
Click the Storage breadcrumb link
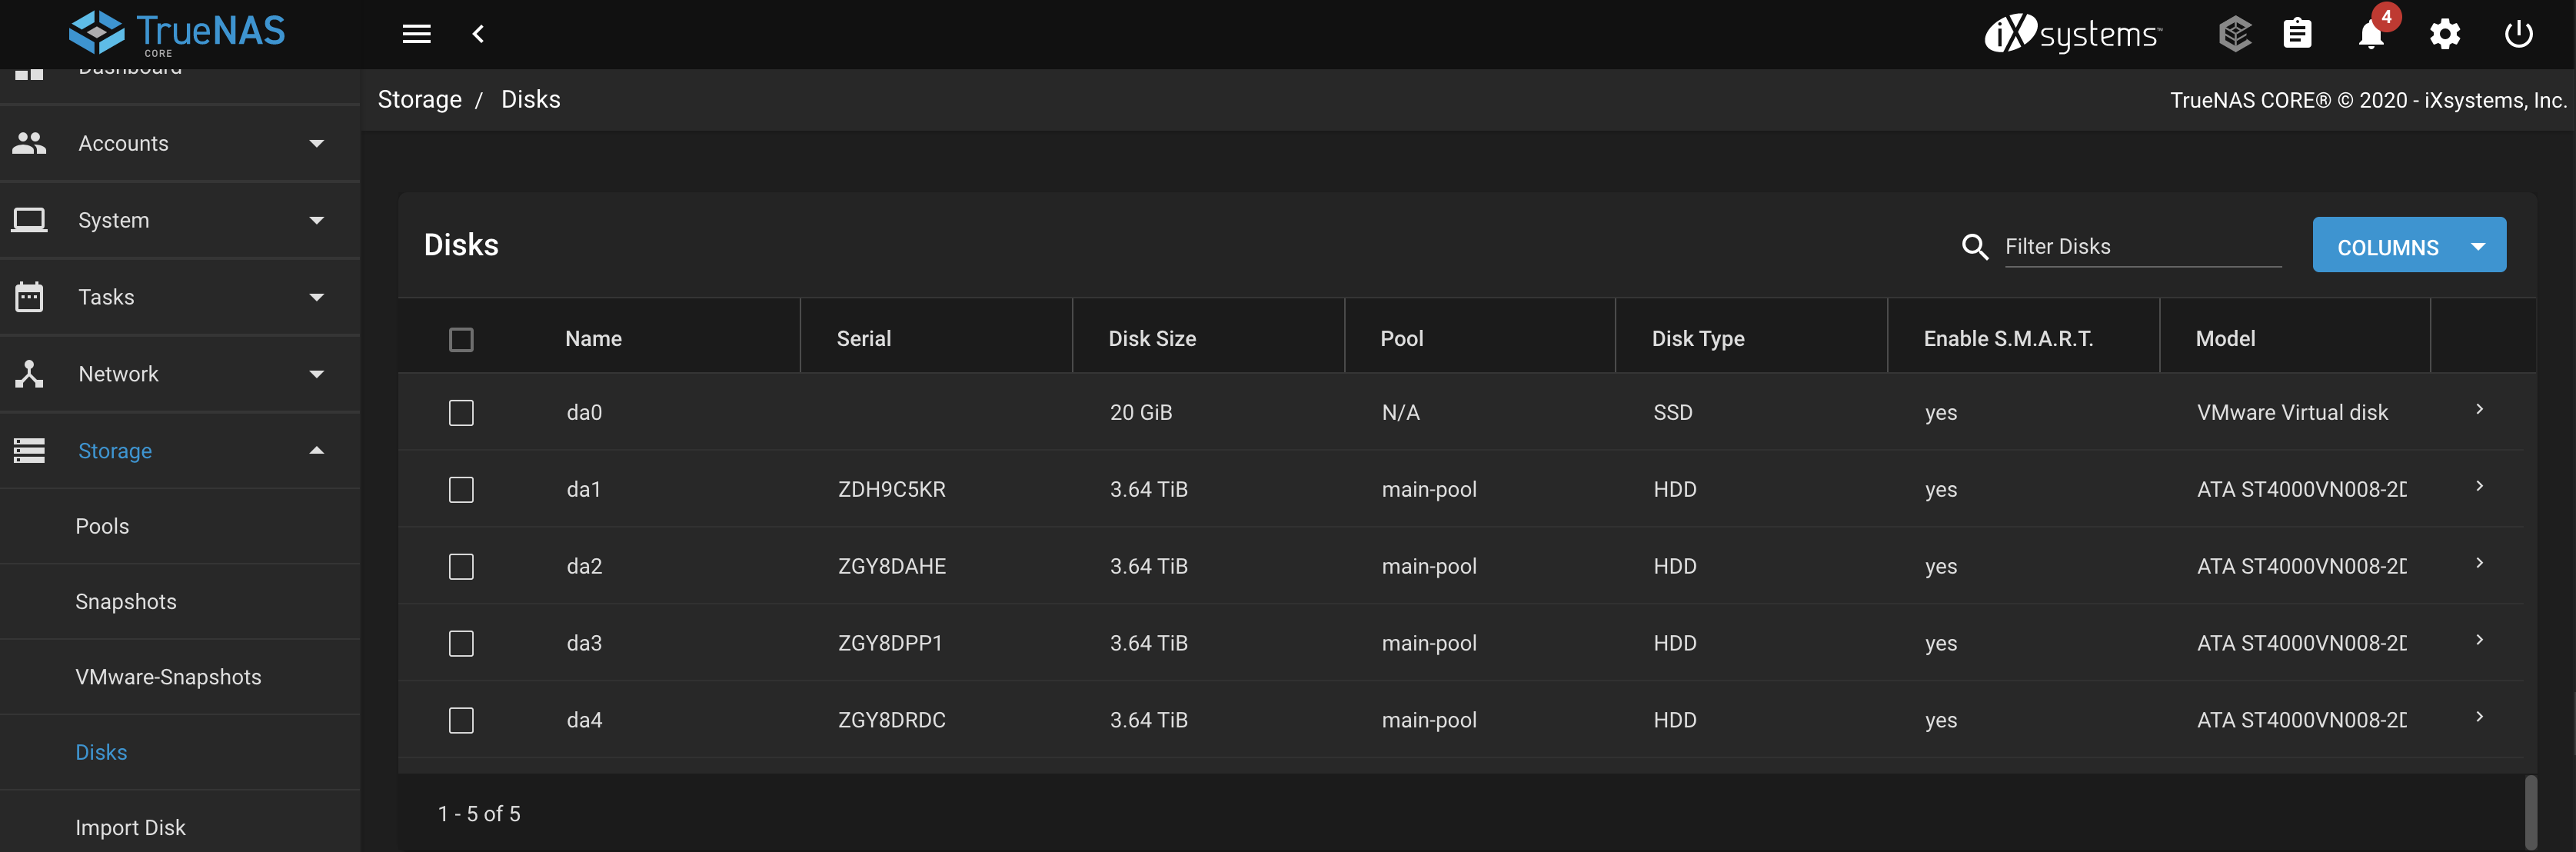pos(419,99)
